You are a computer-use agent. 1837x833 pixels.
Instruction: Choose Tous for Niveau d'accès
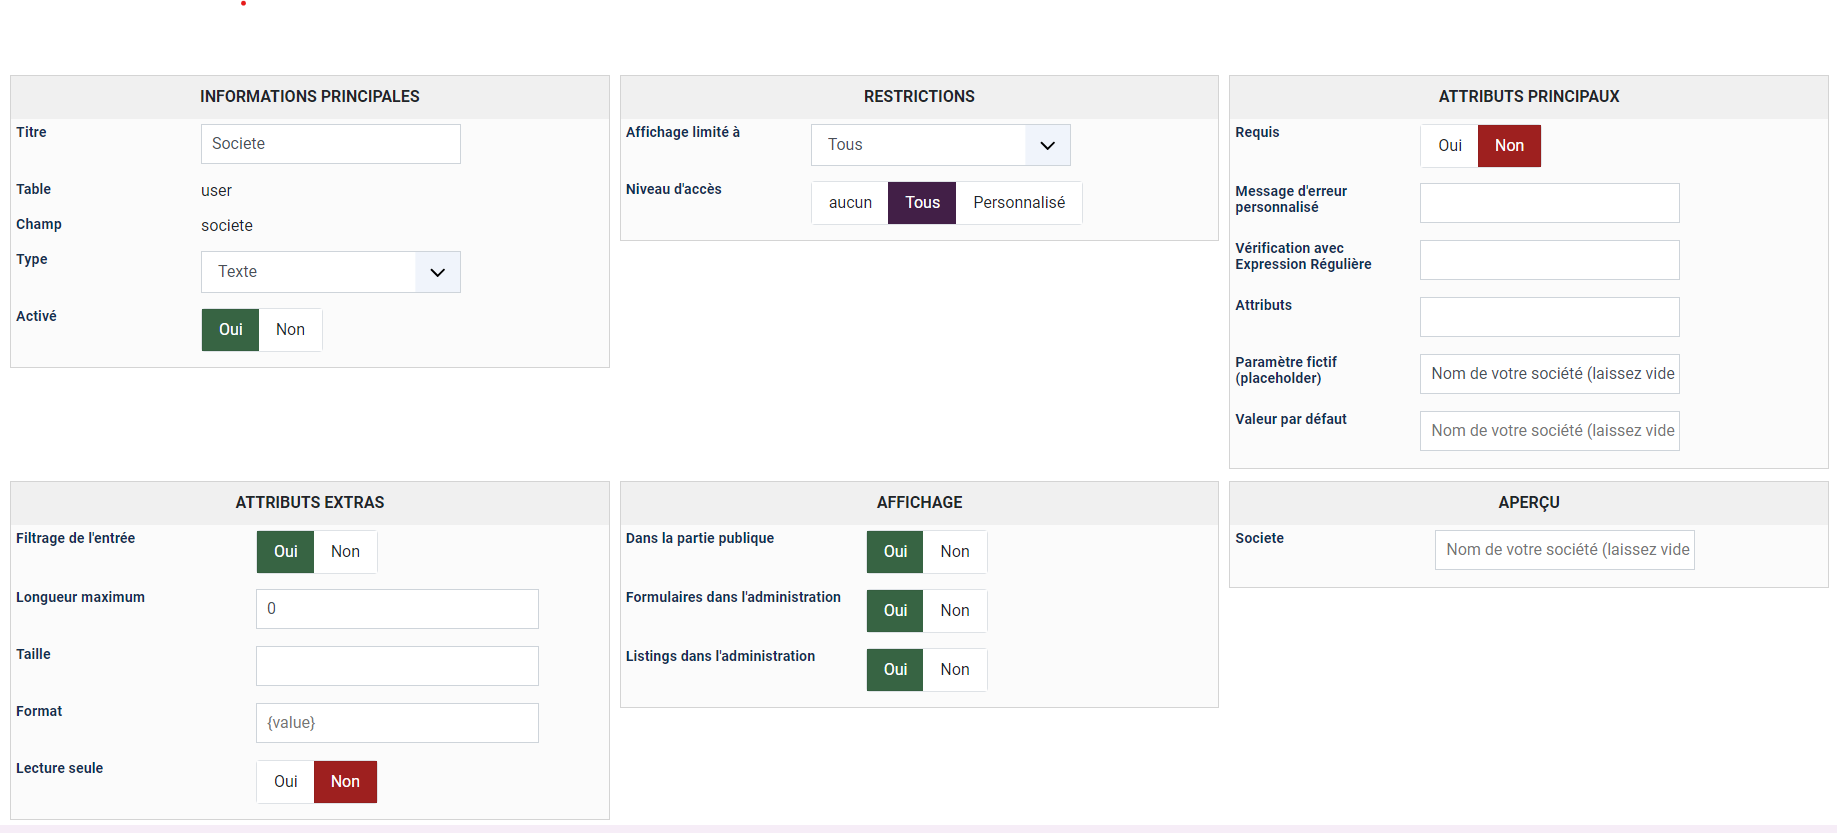click(x=922, y=203)
